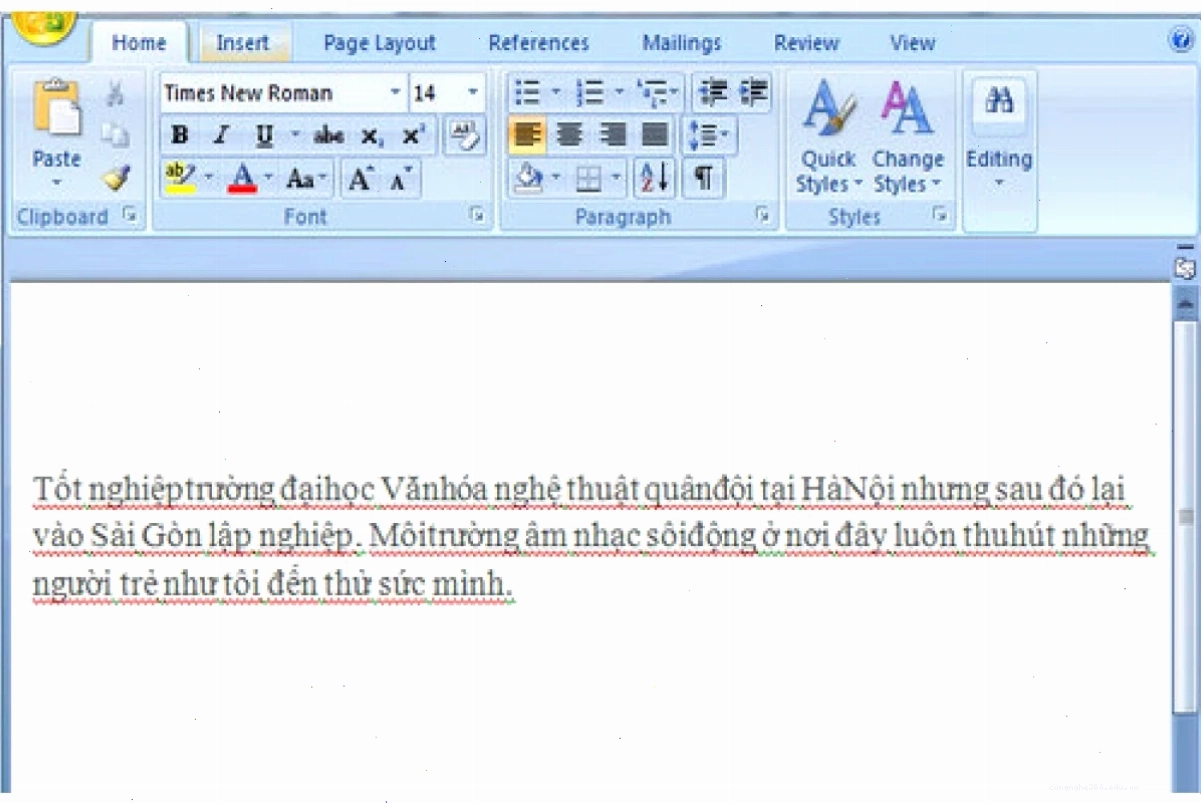Toggle Underline formatting

pyautogui.click(x=265, y=136)
